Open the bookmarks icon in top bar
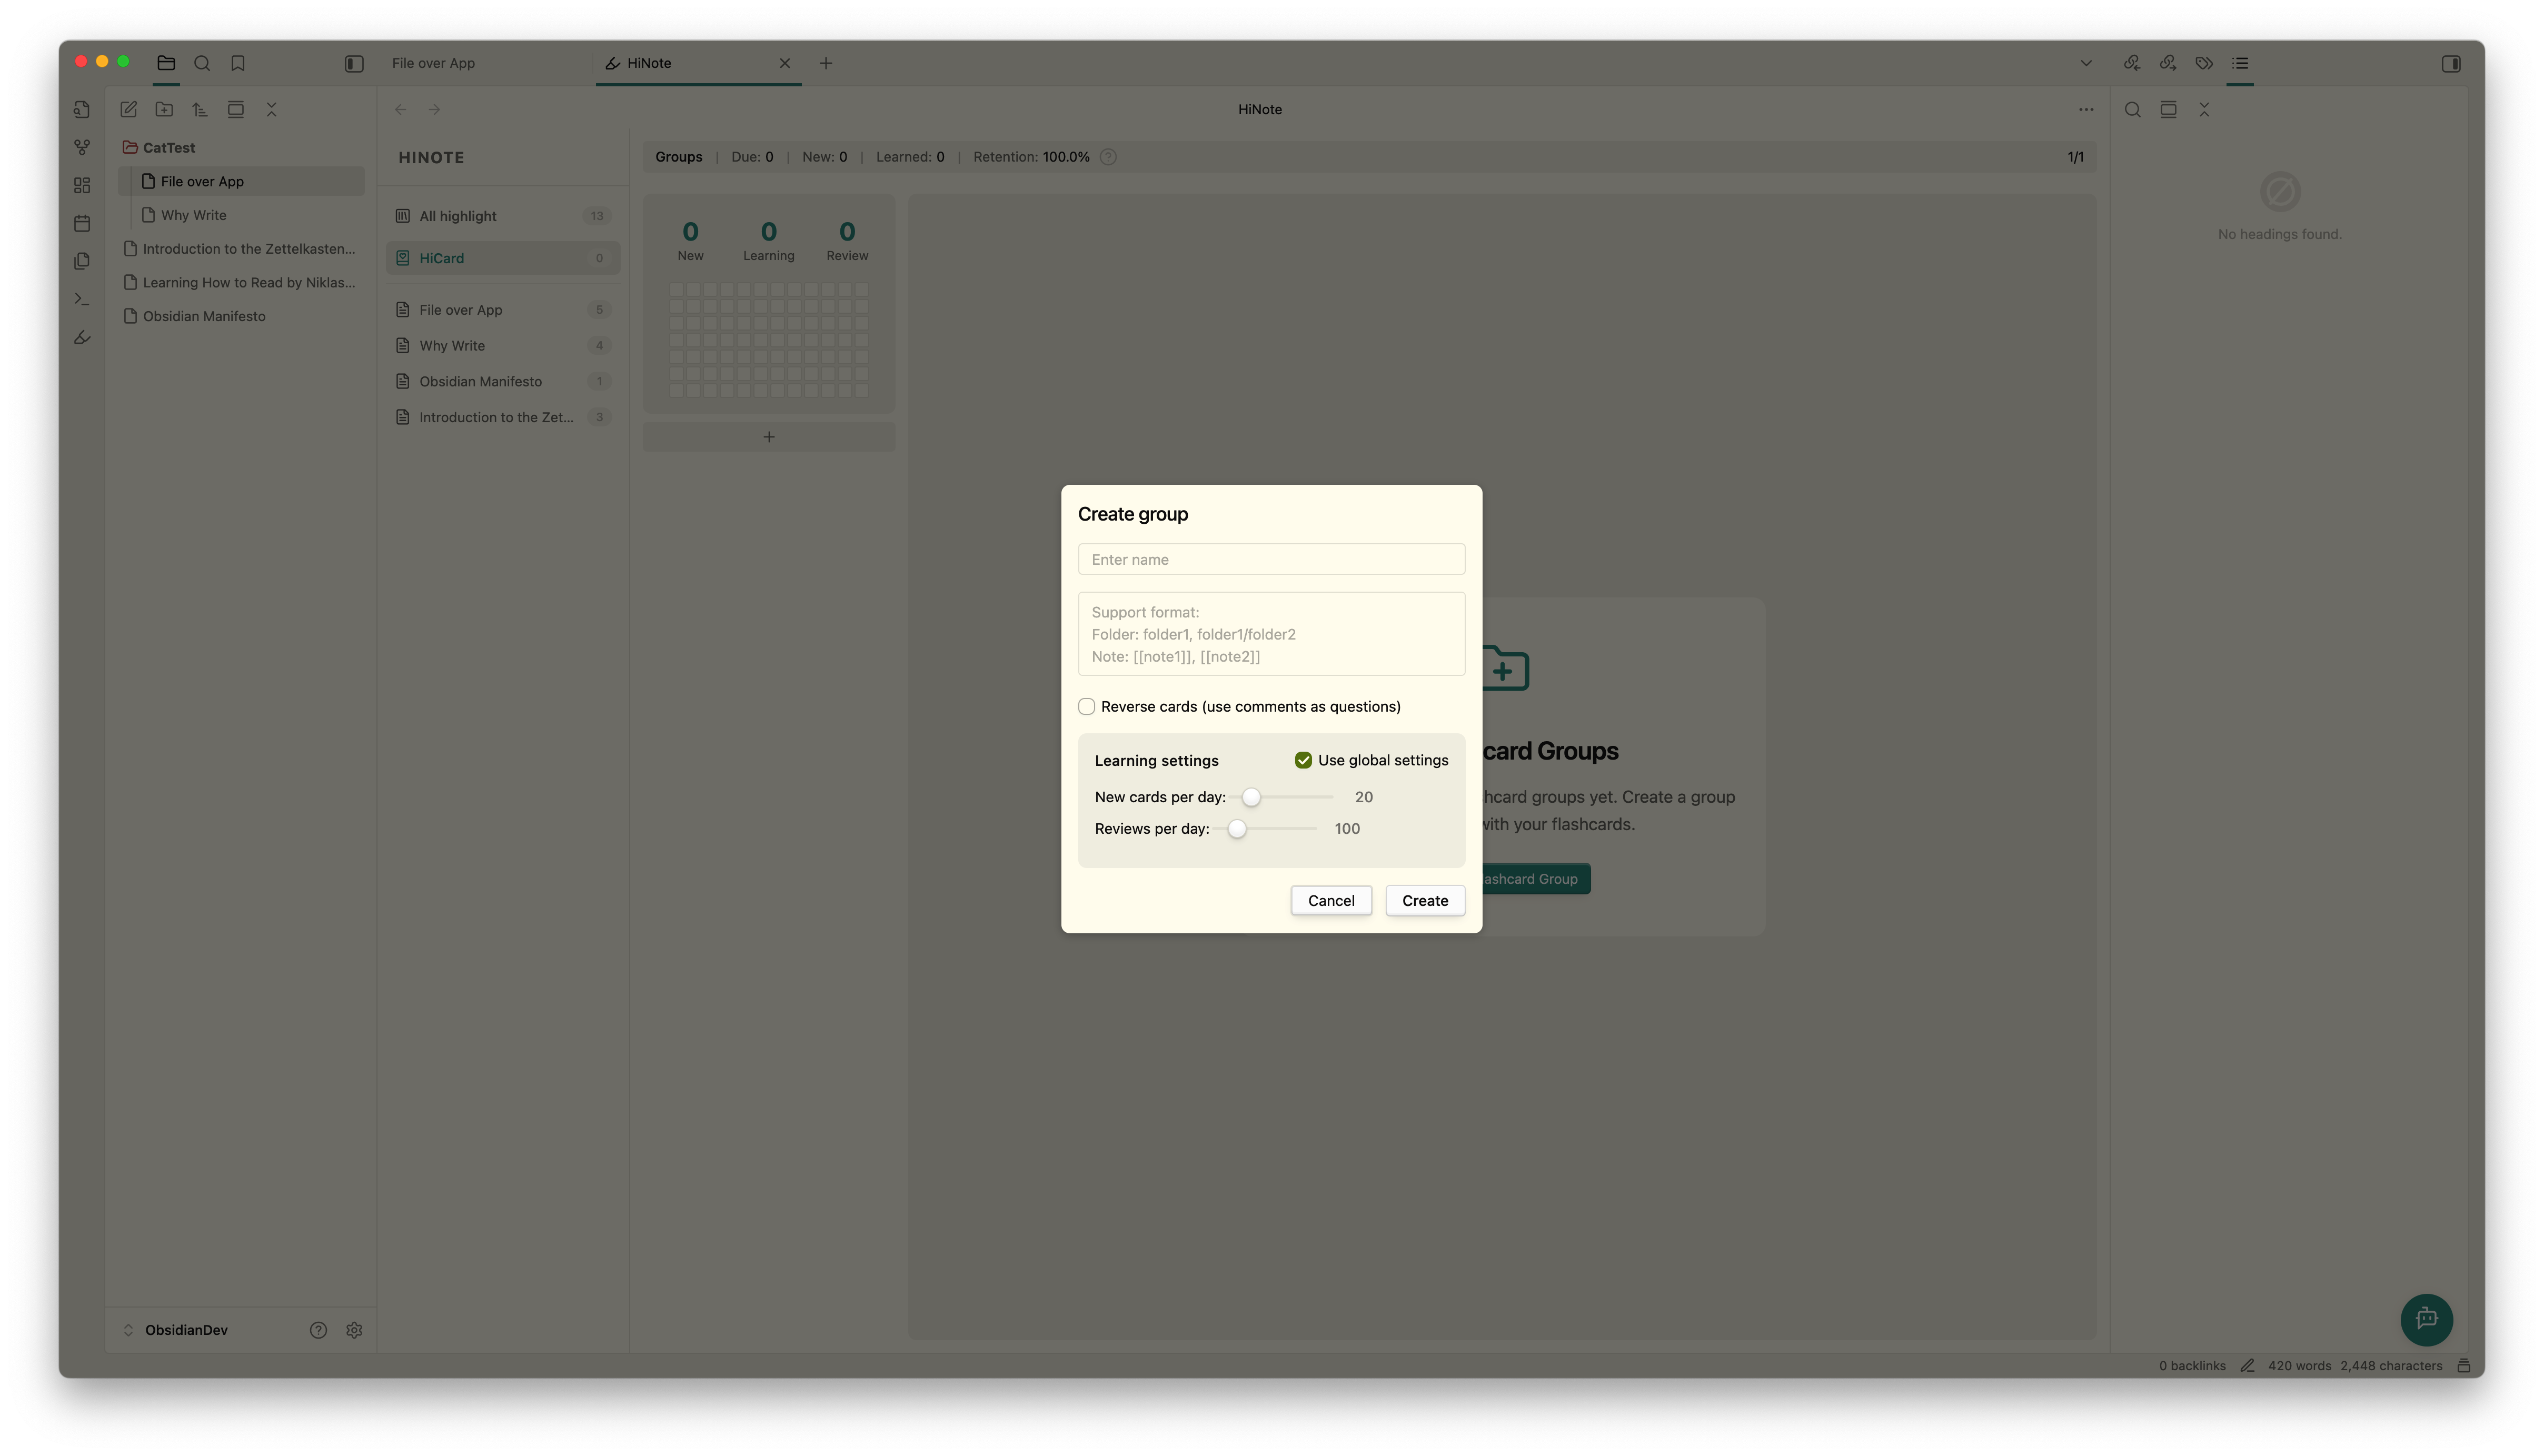The height and width of the screenshot is (1456, 2544). point(238,63)
